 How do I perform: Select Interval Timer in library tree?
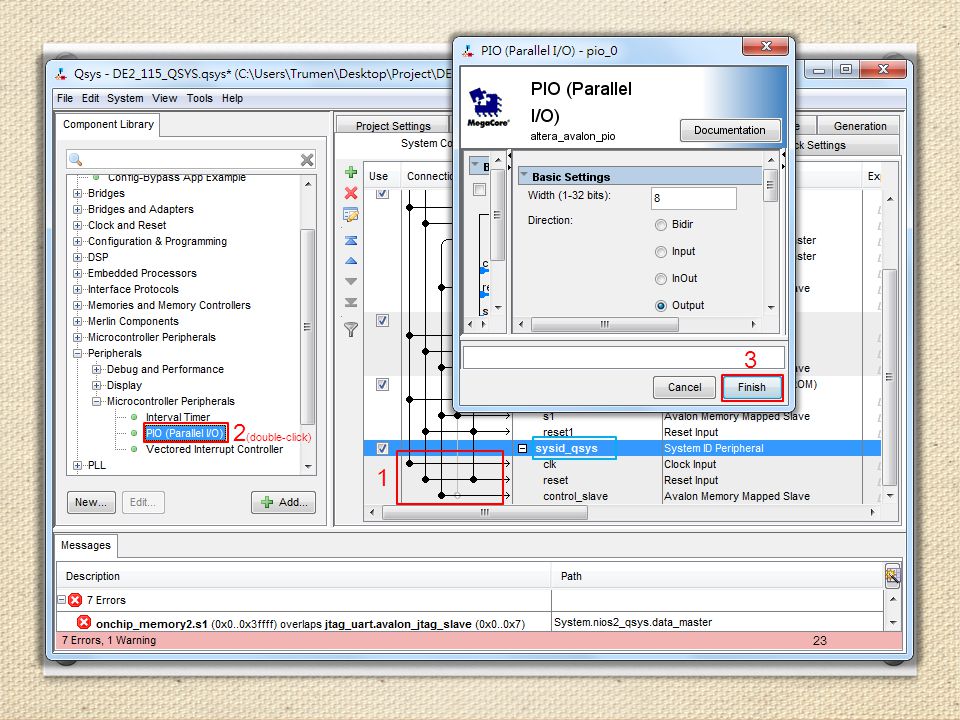click(x=178, y=417)
